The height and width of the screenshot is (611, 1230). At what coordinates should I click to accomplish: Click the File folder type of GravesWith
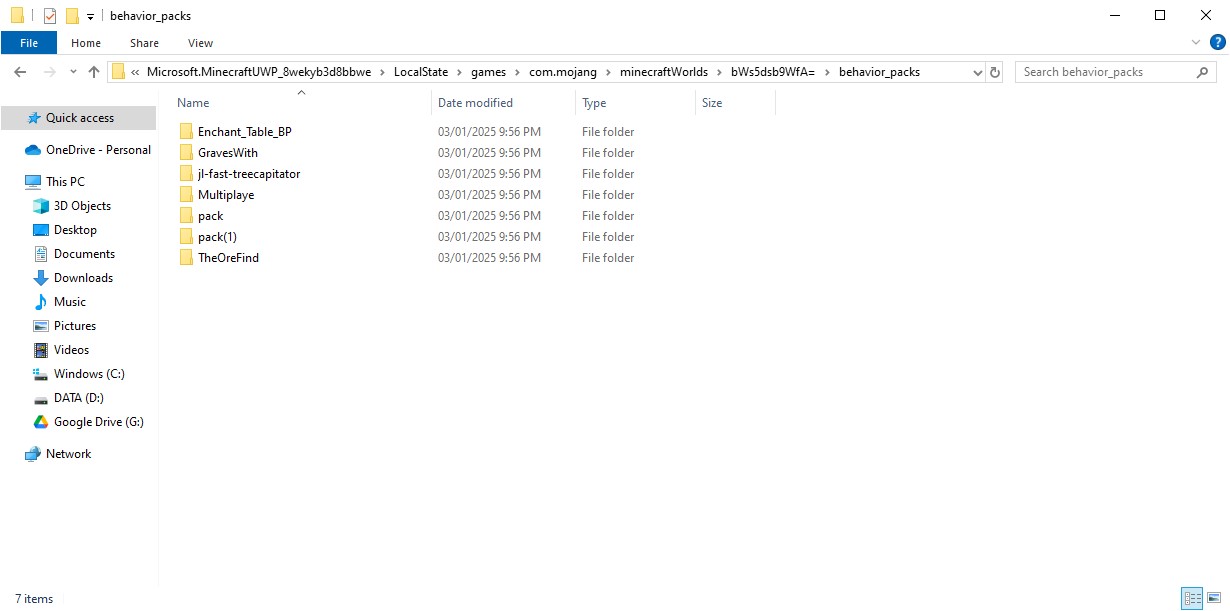coord(608,153)
